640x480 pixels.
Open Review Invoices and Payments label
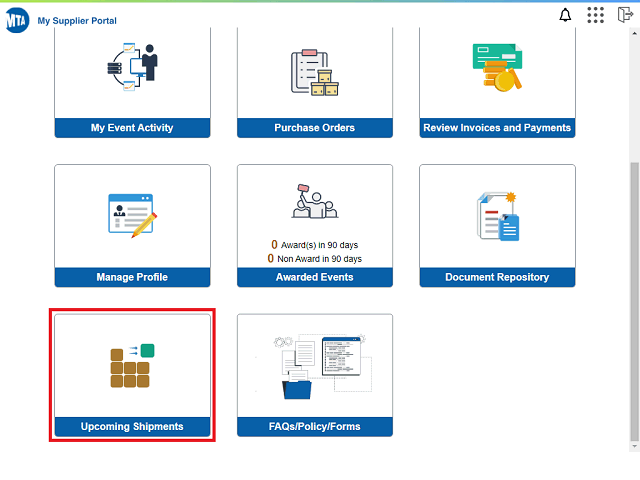point(497,128)
